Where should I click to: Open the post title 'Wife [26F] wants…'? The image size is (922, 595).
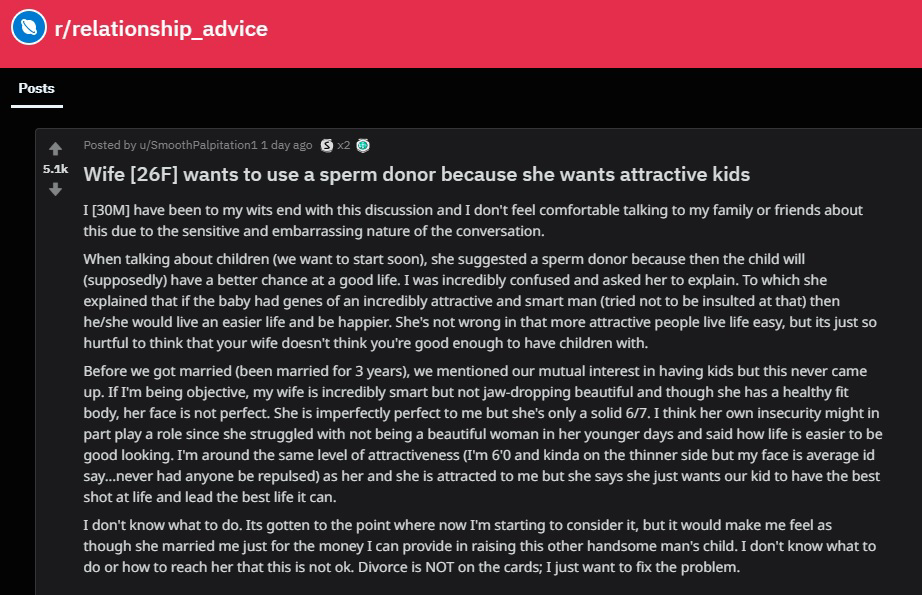tap(416, 175)
